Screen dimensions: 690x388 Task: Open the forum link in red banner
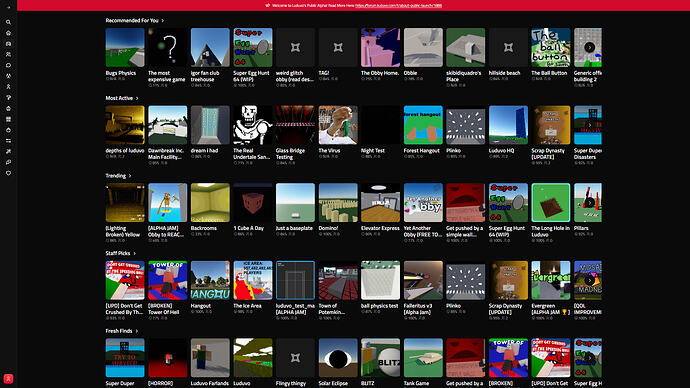(x=398, y=6)
